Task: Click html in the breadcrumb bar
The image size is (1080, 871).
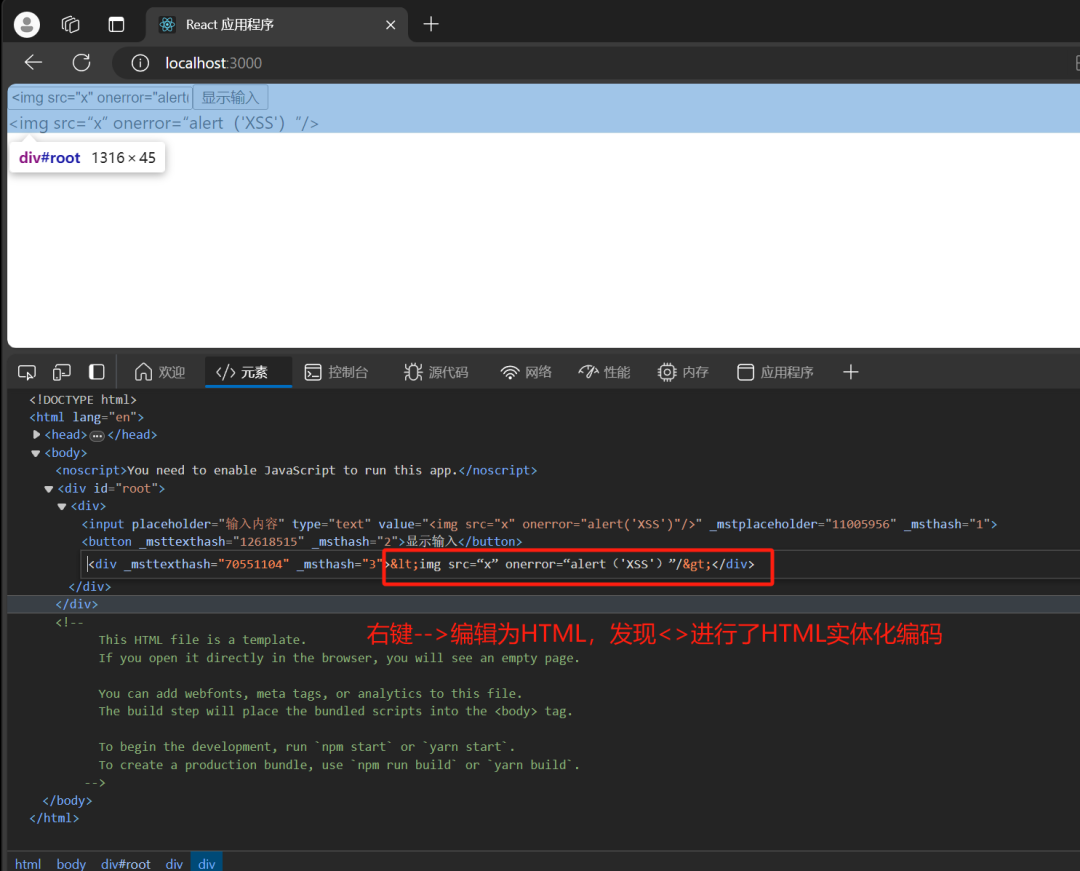Action: (x=28, y=863)
